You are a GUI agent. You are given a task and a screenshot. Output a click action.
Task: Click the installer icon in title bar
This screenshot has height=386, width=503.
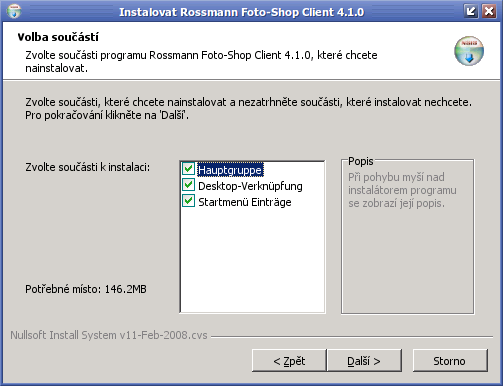point(14,11)
